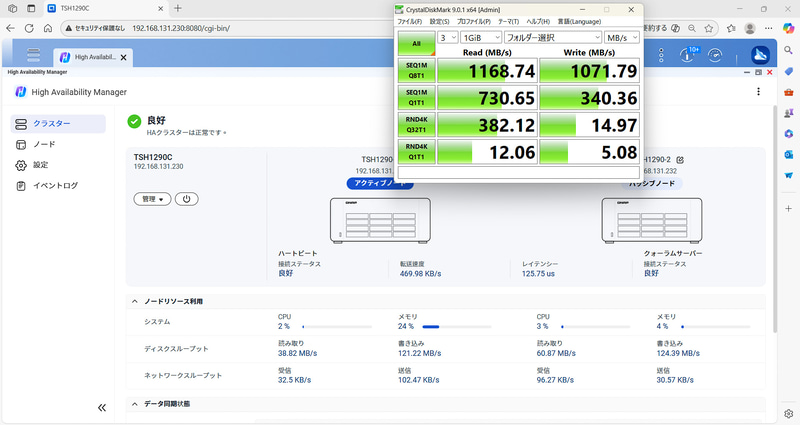Close the High Availability Manager QTS tab
Viewport: 800px width, 425px height.
(123, 58)
